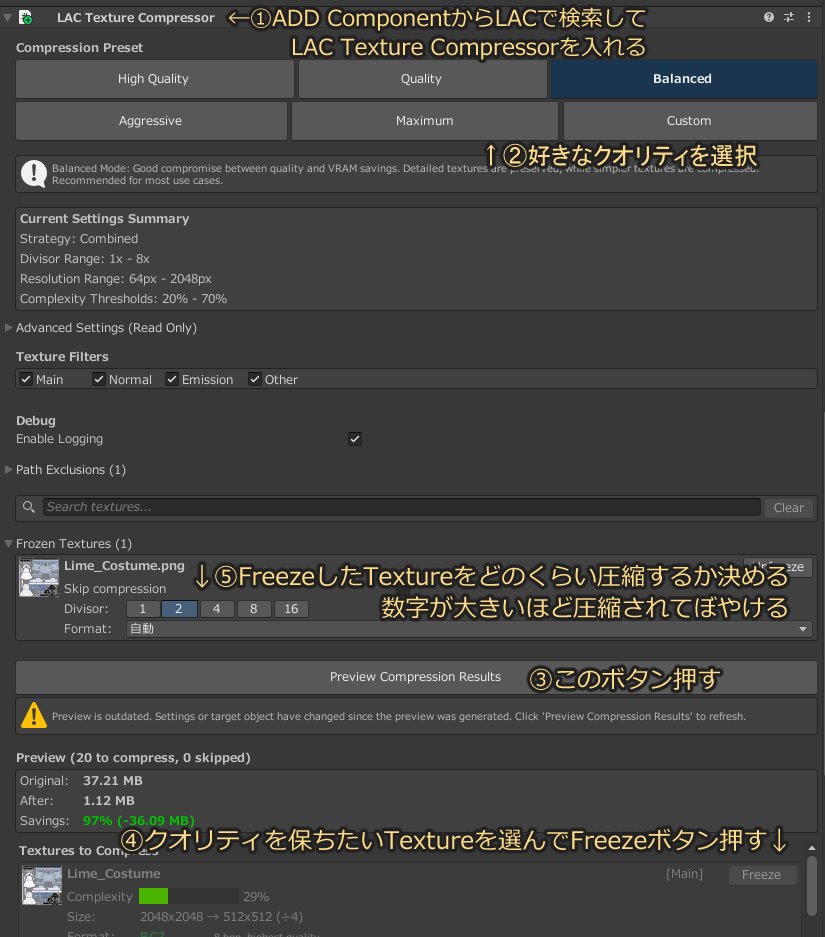Clear the texture search field
The image size is (825, 937).
789,507
